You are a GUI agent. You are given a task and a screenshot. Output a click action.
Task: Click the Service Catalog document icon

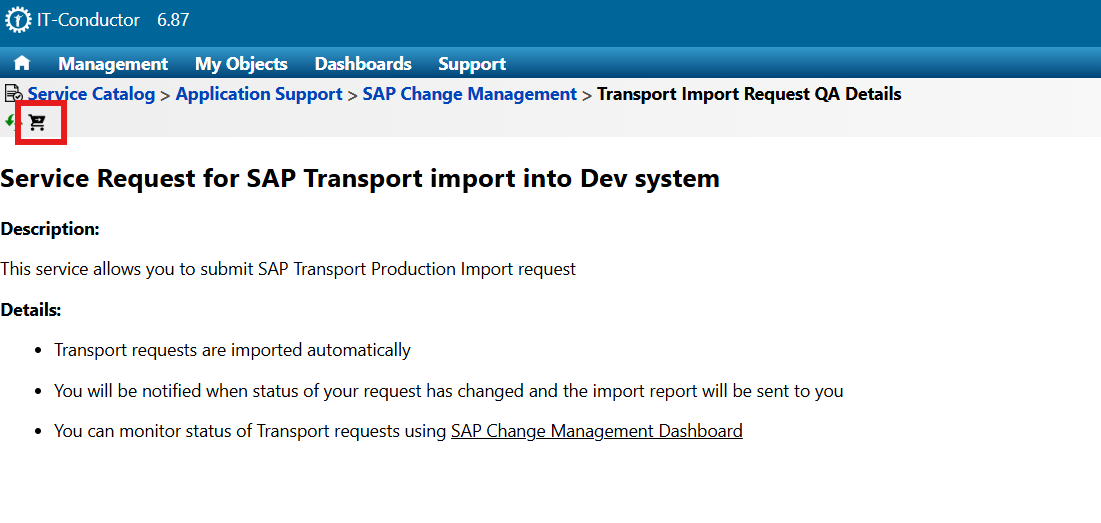13,94
